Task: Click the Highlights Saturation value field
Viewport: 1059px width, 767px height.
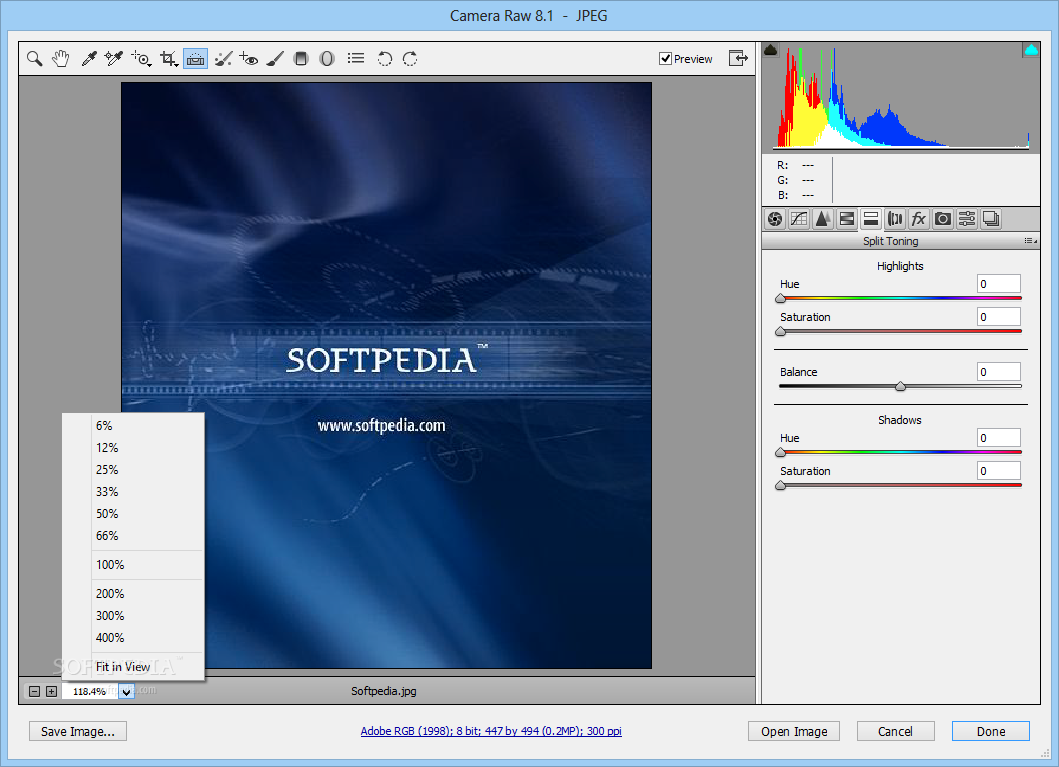Action: tap(998, 317)
